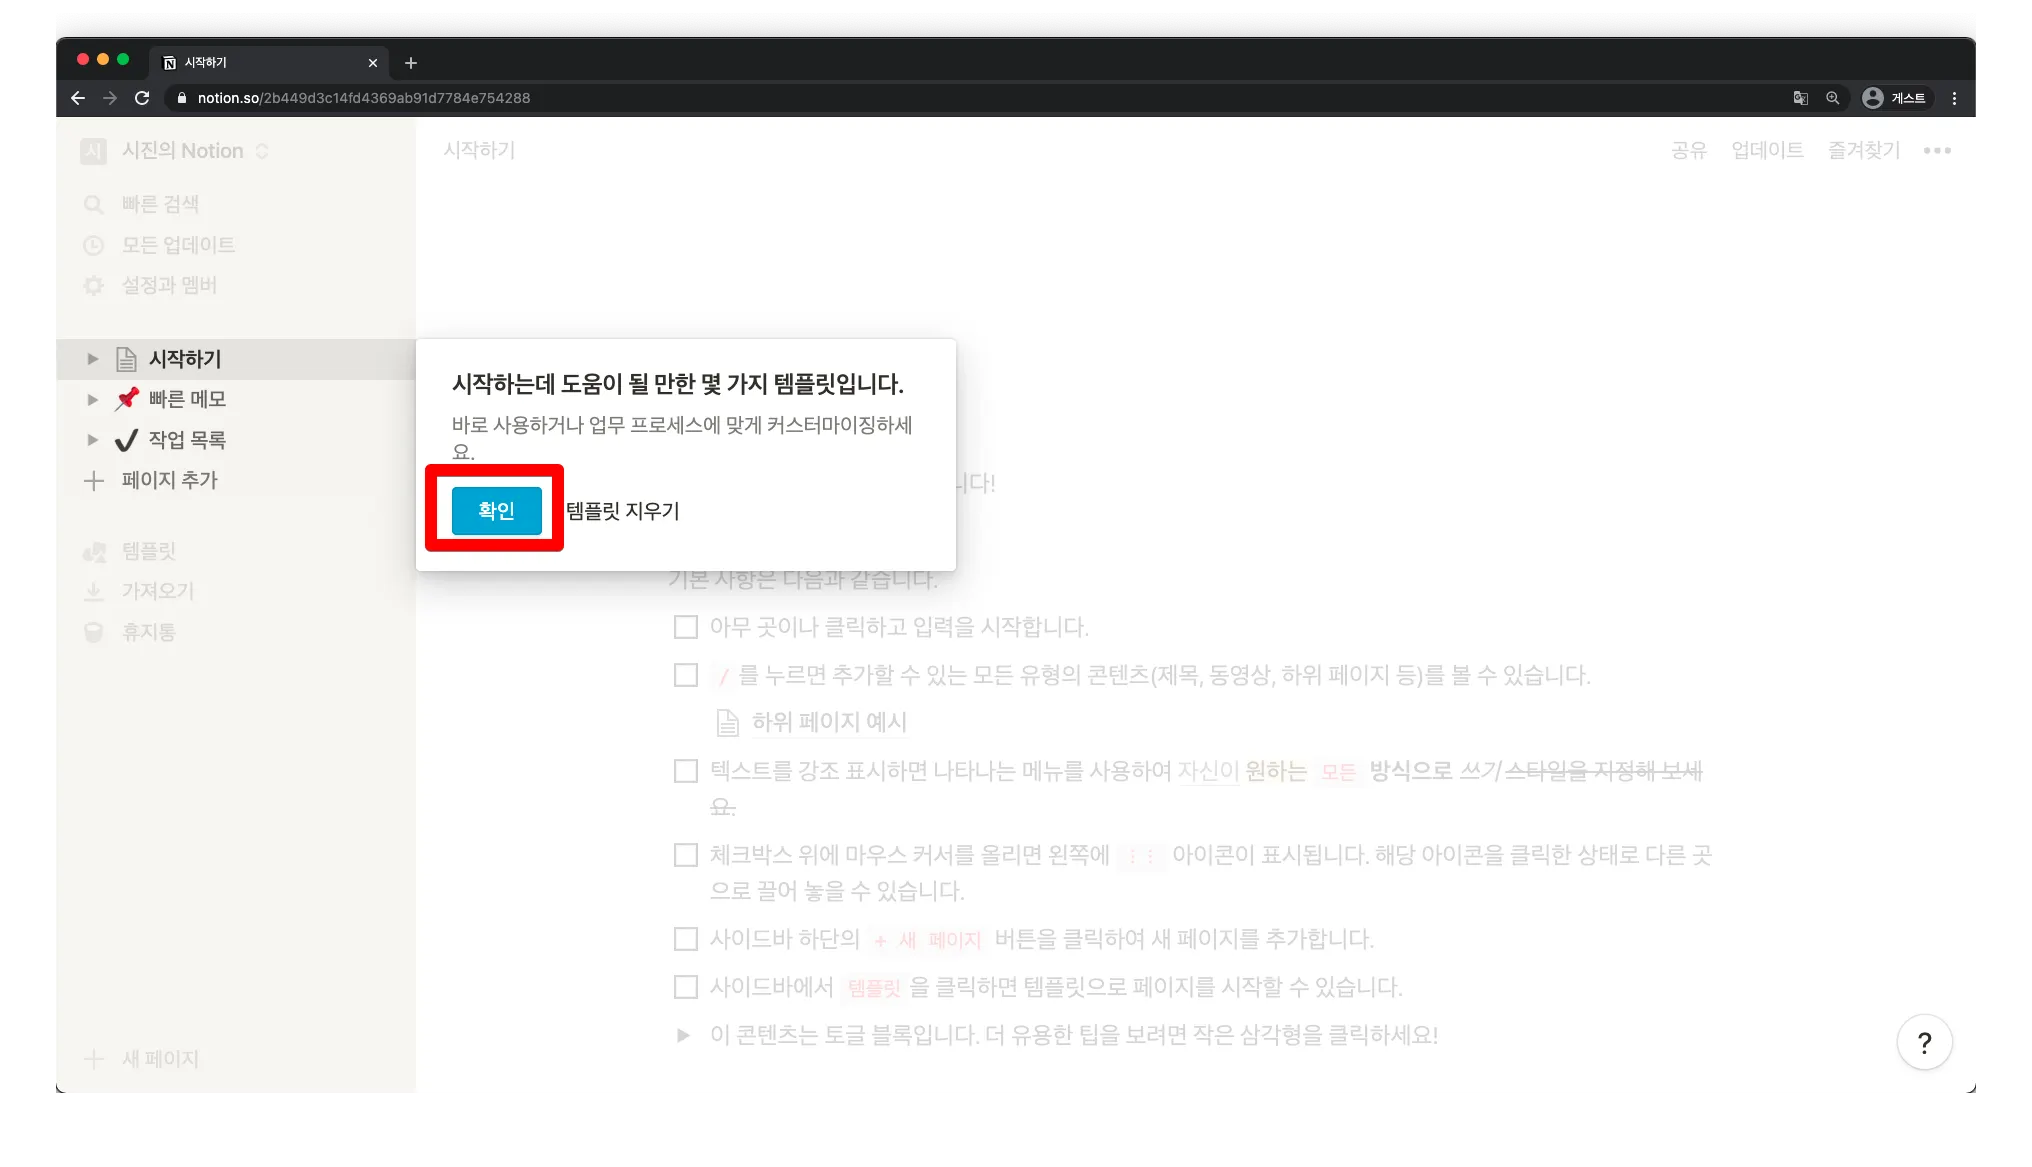Check the 체크박스 위에 마우스 checkbox

click(686, 855)
